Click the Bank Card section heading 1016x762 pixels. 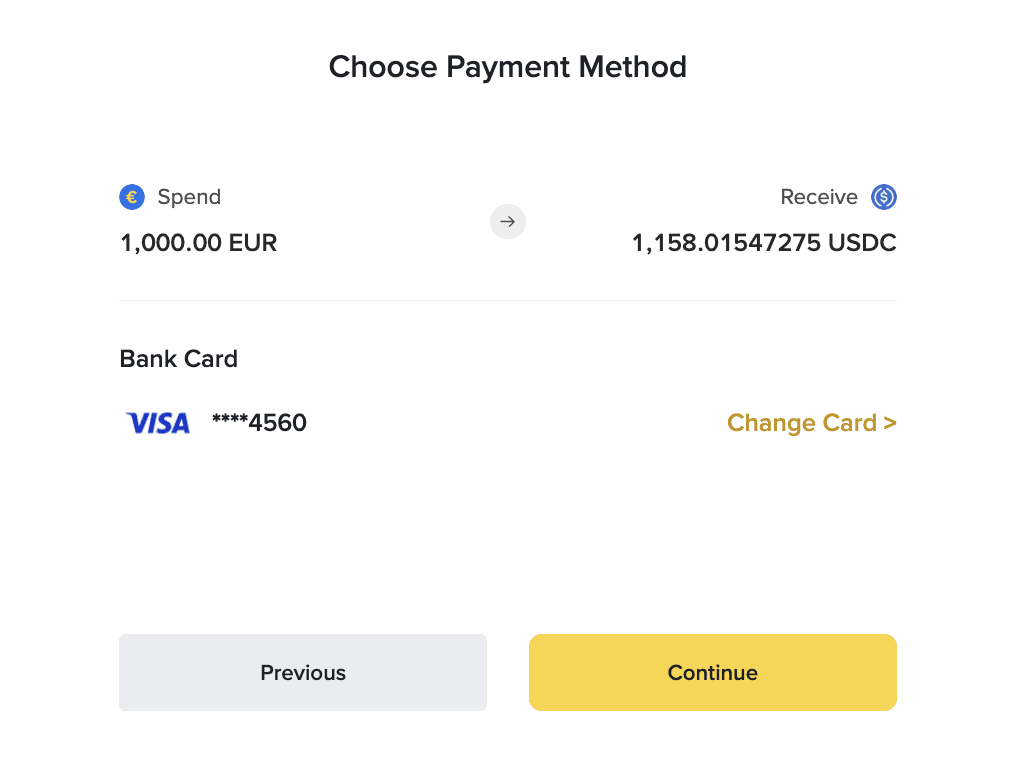pyautogui.click(x=179, y=359)
